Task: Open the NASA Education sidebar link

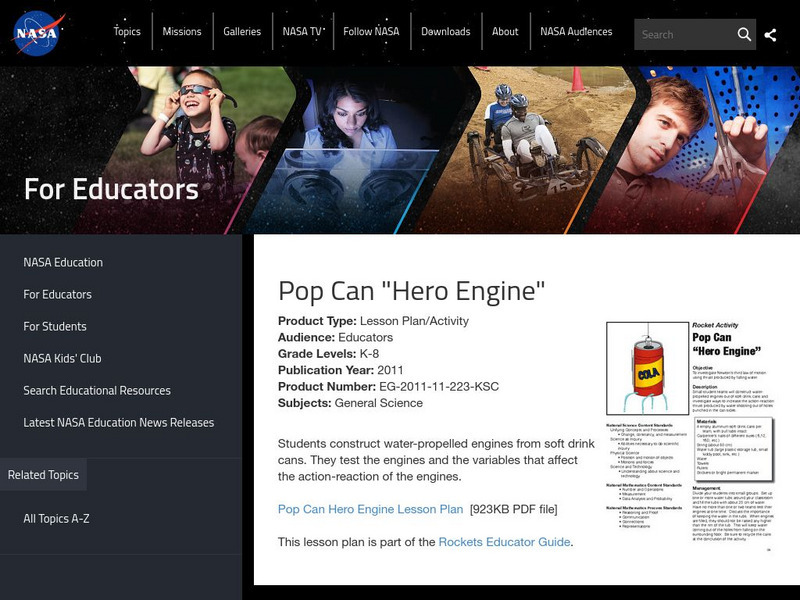Action: [x=63, y=262]
